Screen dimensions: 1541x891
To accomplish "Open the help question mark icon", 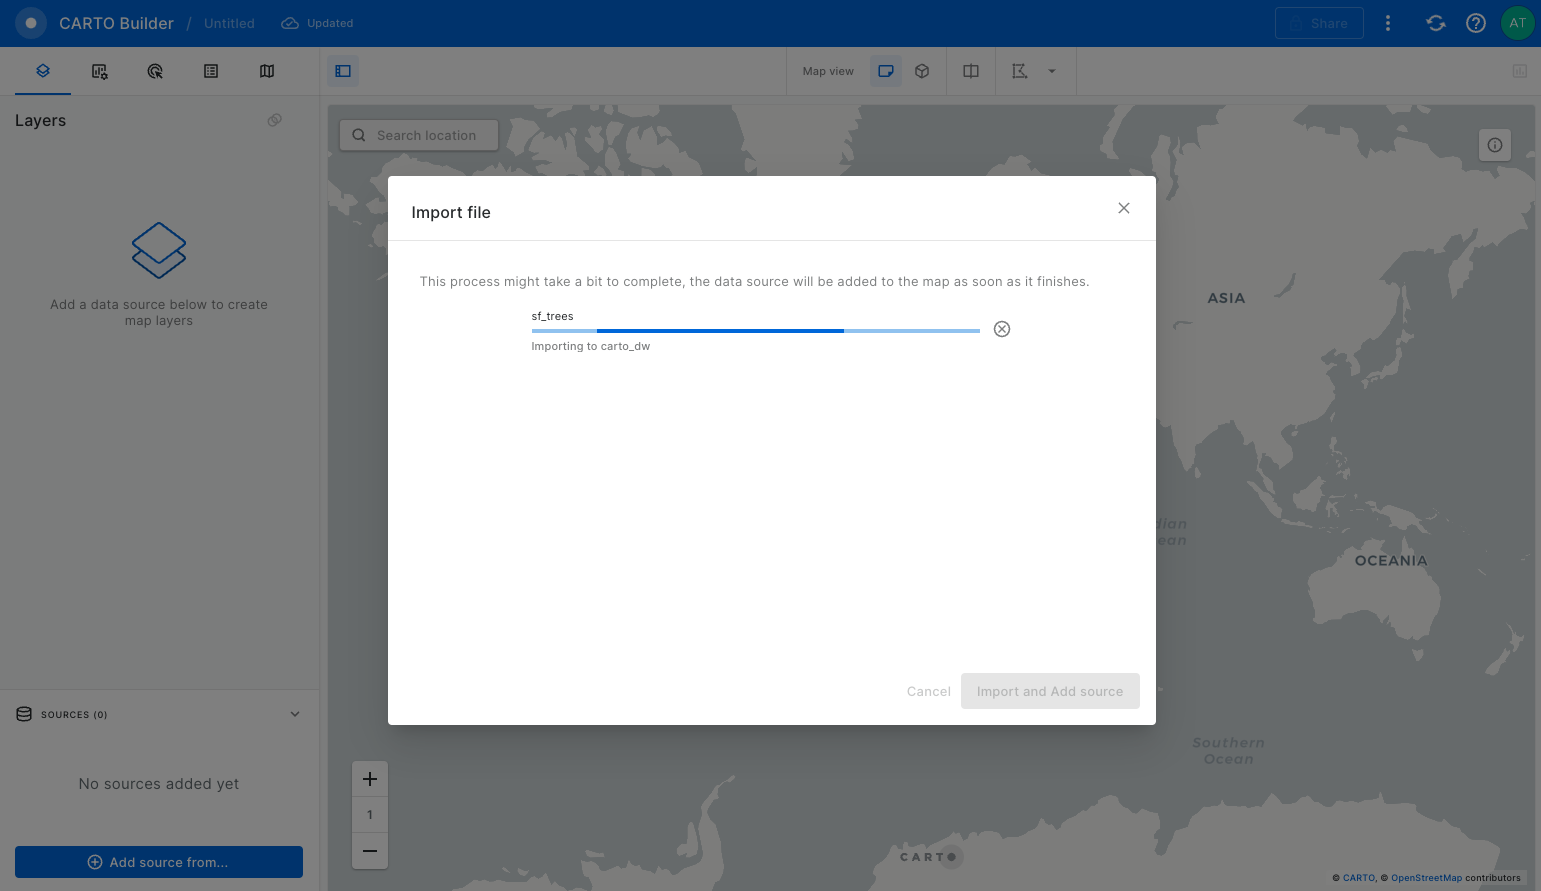I will 1476,23.
